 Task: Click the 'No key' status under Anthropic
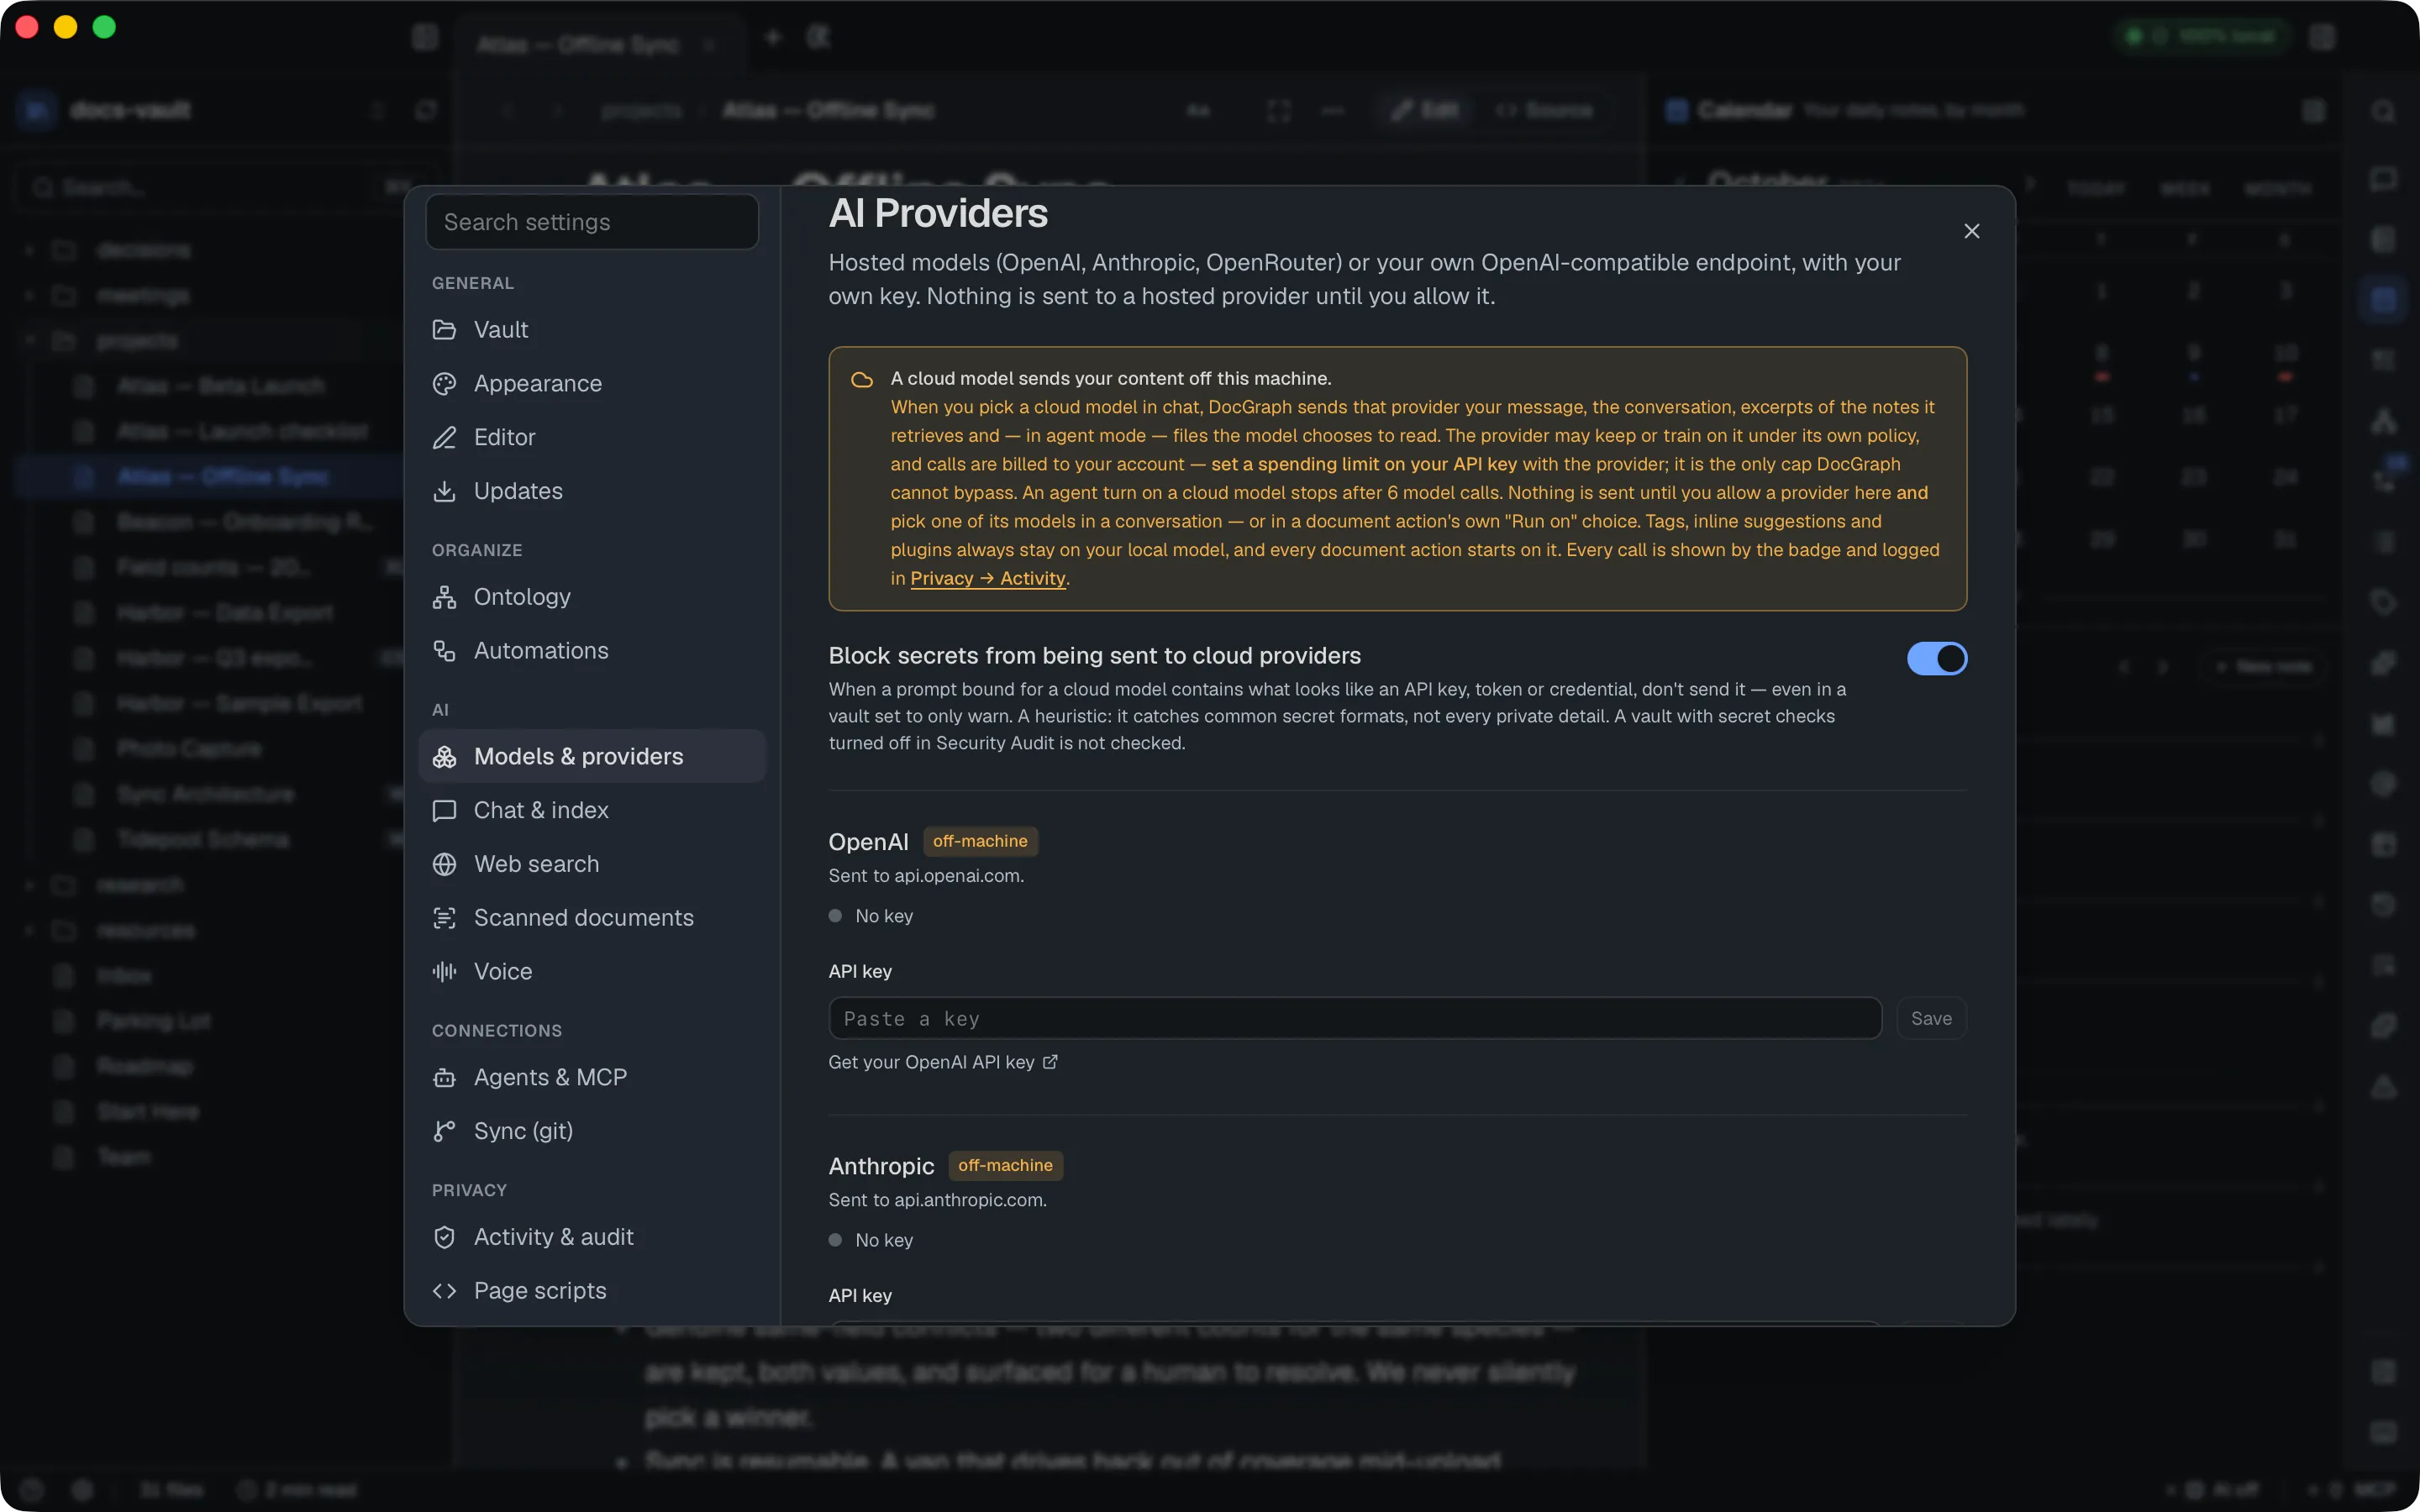click(x=871, y=1240)
